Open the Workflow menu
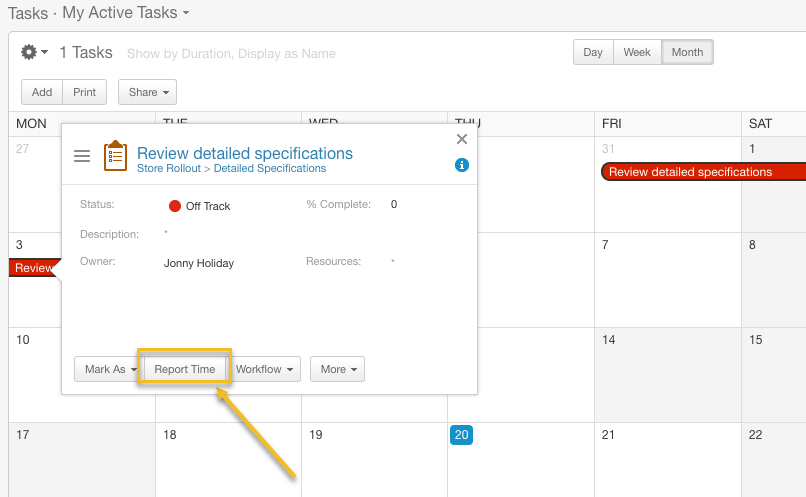 click(x=264, y=369)
